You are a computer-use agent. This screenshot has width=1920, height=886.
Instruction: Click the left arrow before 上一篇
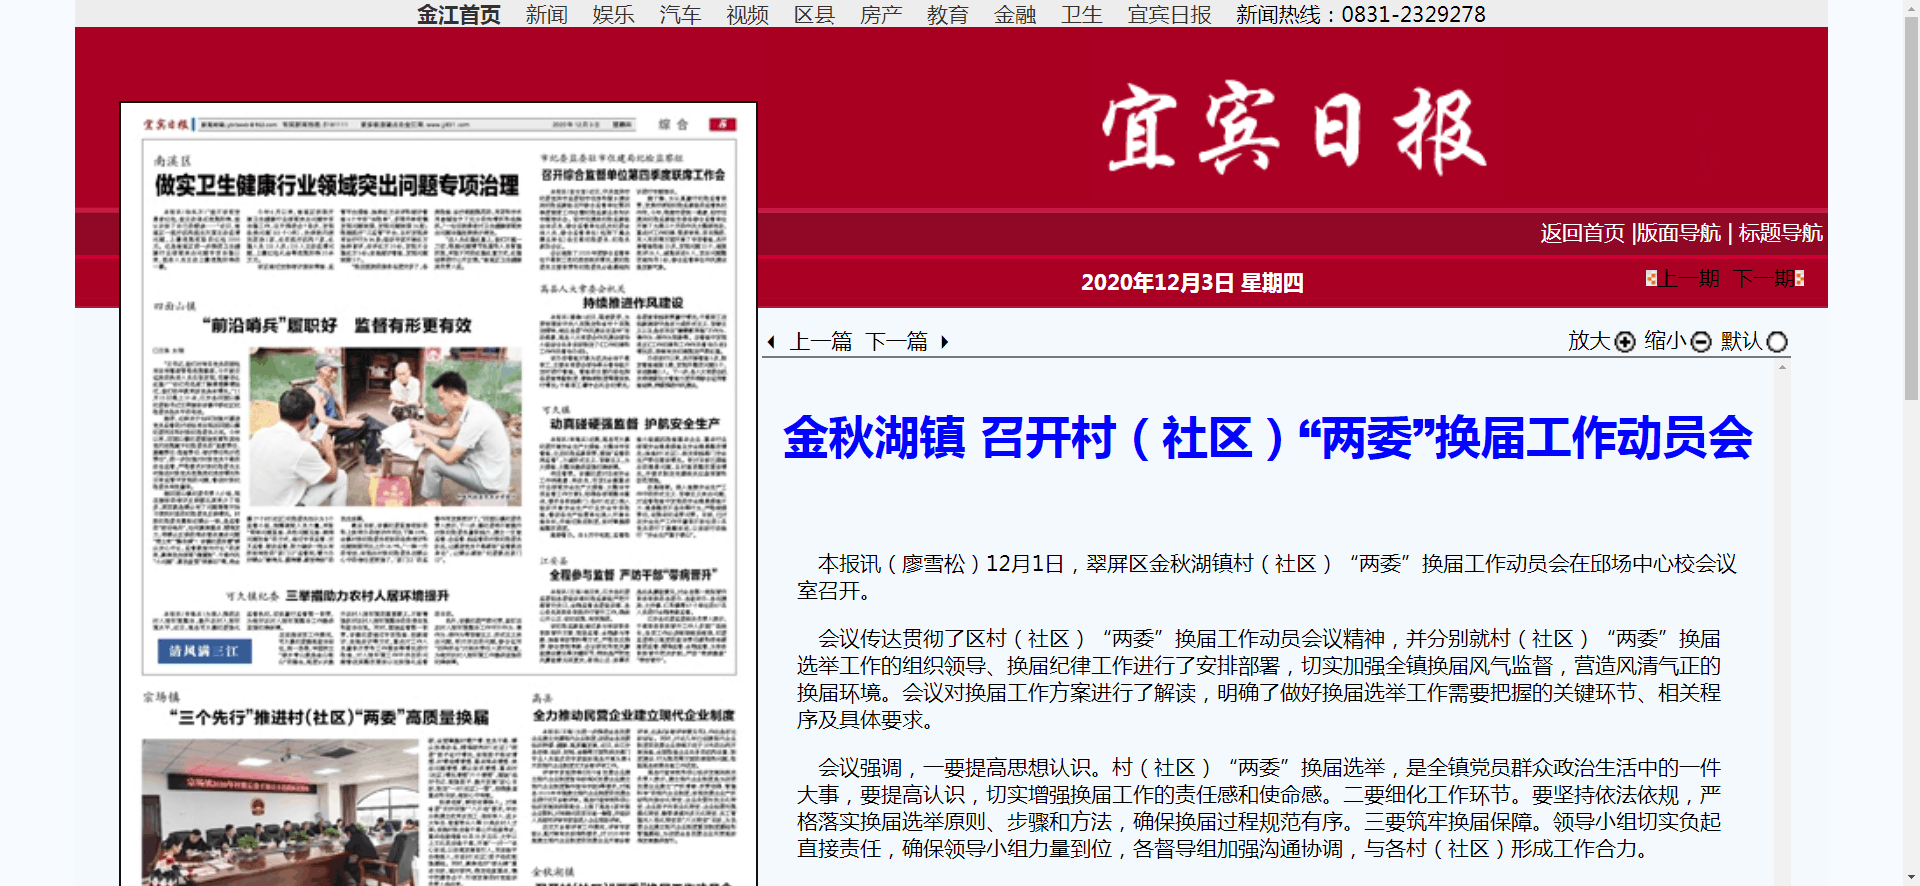771,342
